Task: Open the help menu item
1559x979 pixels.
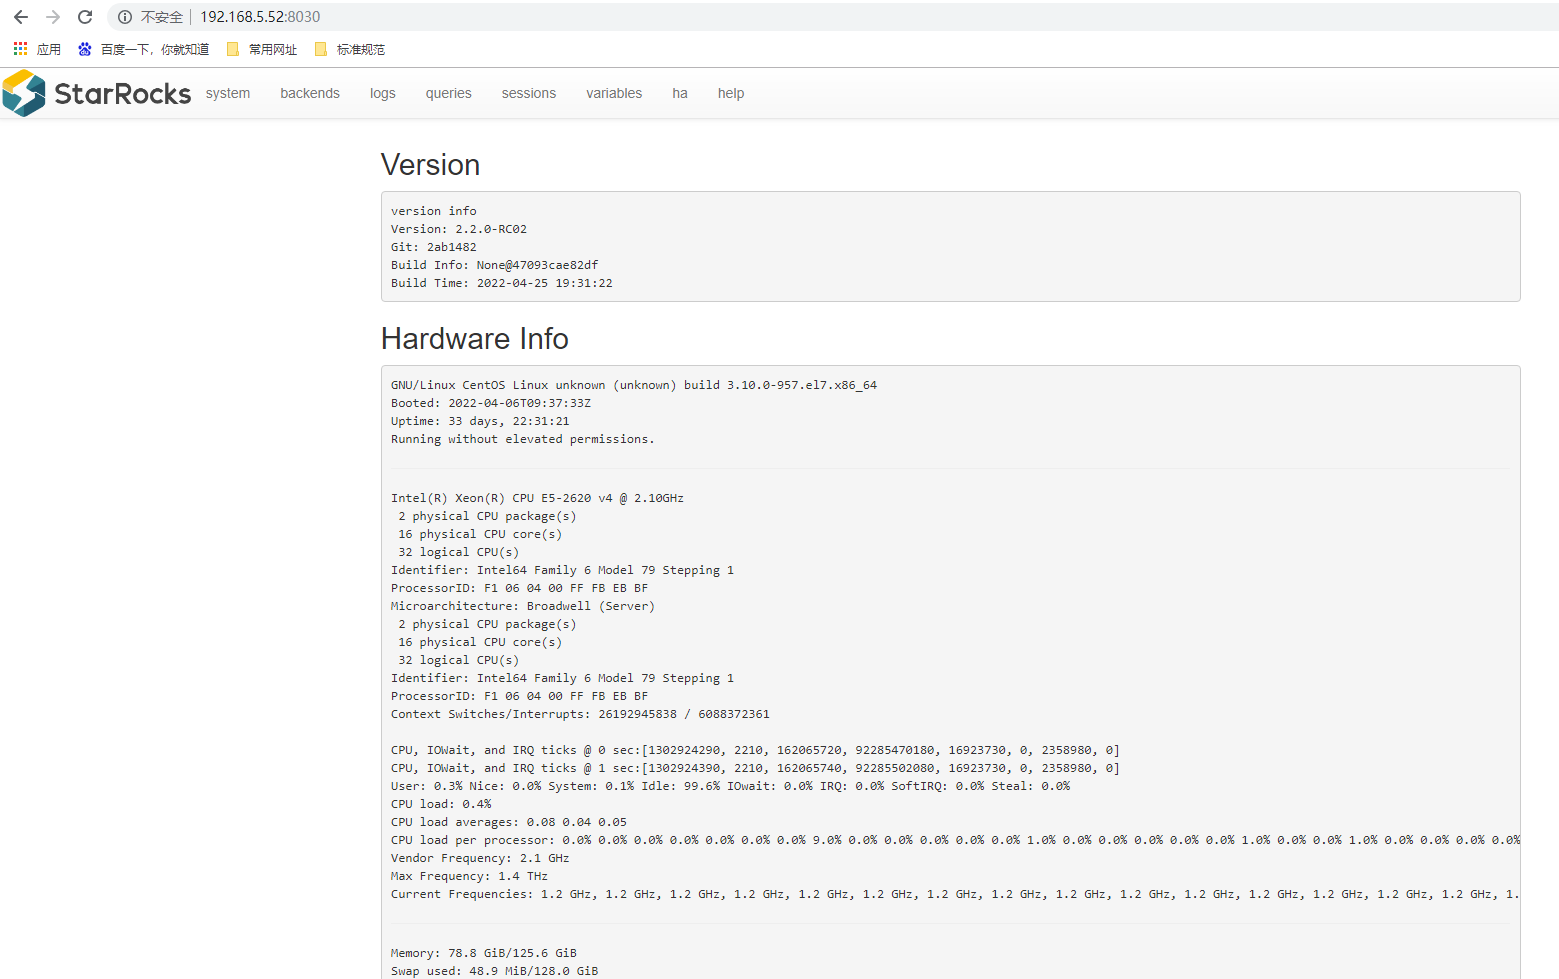Action: point(731,93)
